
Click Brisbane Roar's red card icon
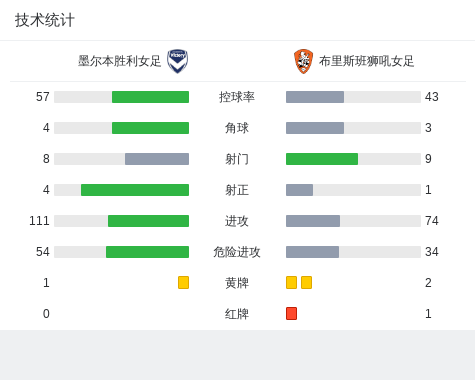(291, 313)
